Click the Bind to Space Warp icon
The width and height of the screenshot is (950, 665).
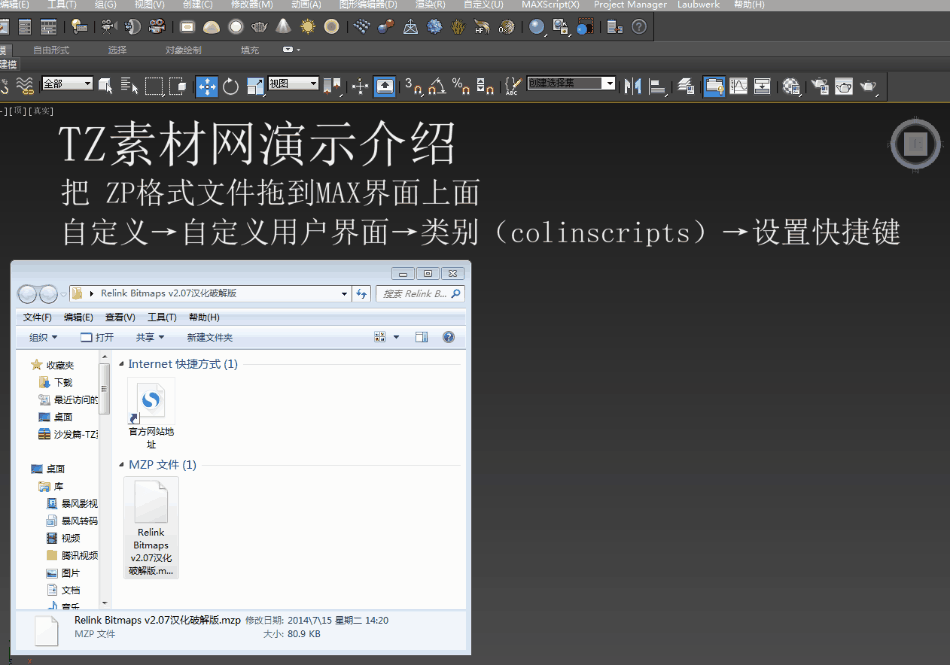tap(24, 87)
